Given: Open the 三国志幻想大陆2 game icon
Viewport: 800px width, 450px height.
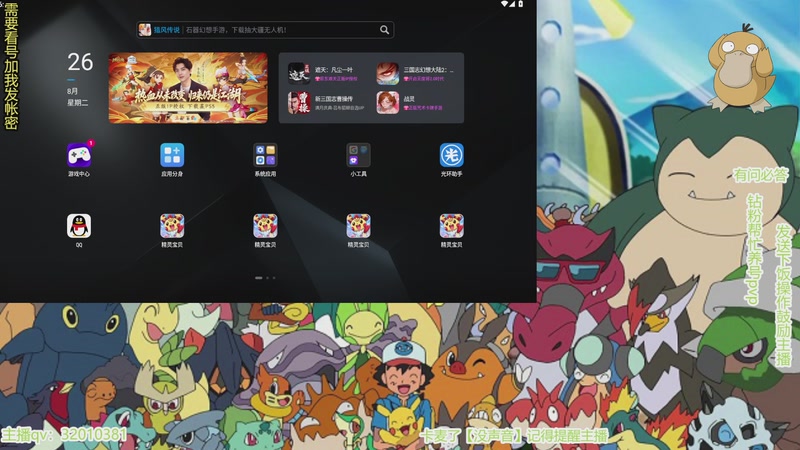Looking at the screenshot, I should (388, 73).
